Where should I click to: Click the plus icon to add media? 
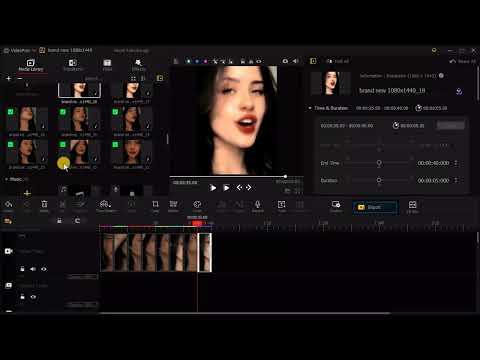pos(9,78)
